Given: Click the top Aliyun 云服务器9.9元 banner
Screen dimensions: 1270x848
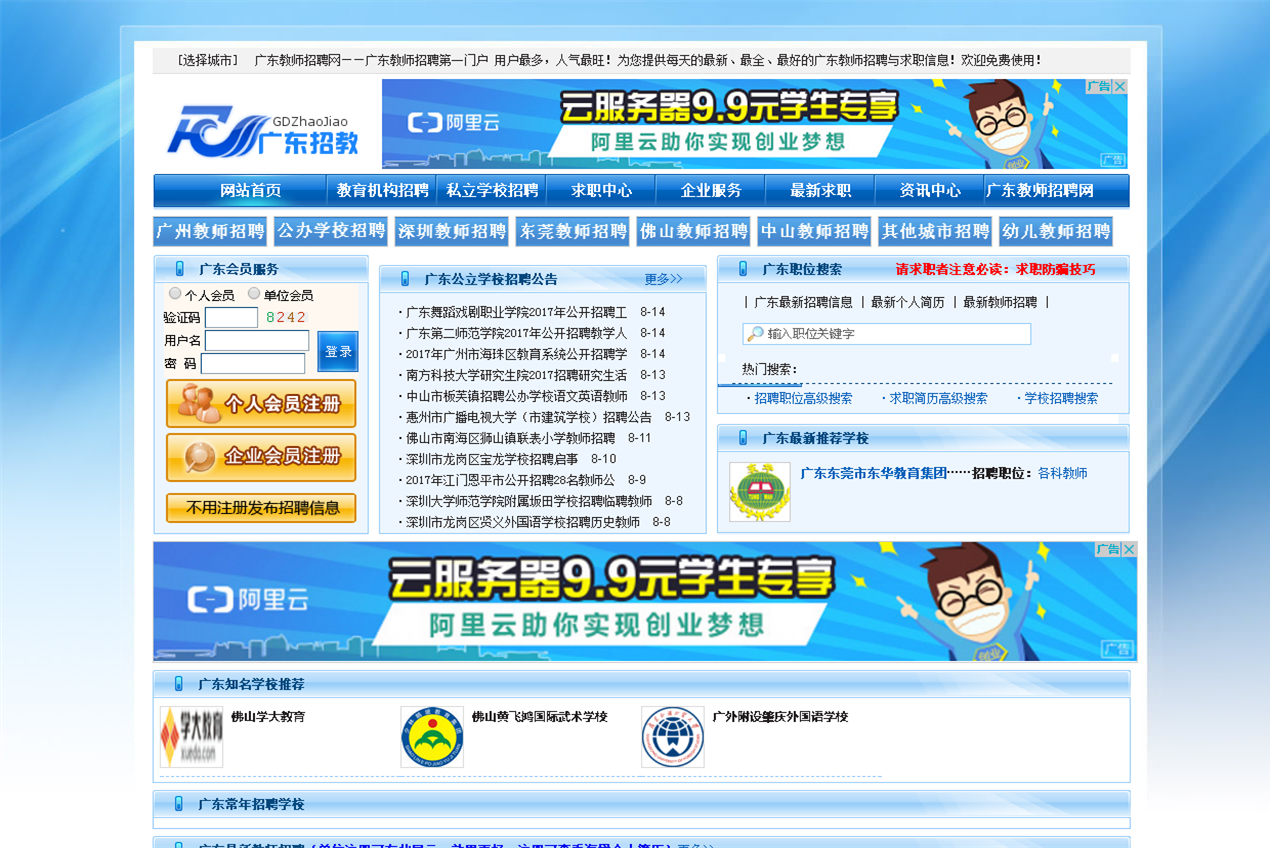Looking at the screenshot, I should [x=755, y=124].
